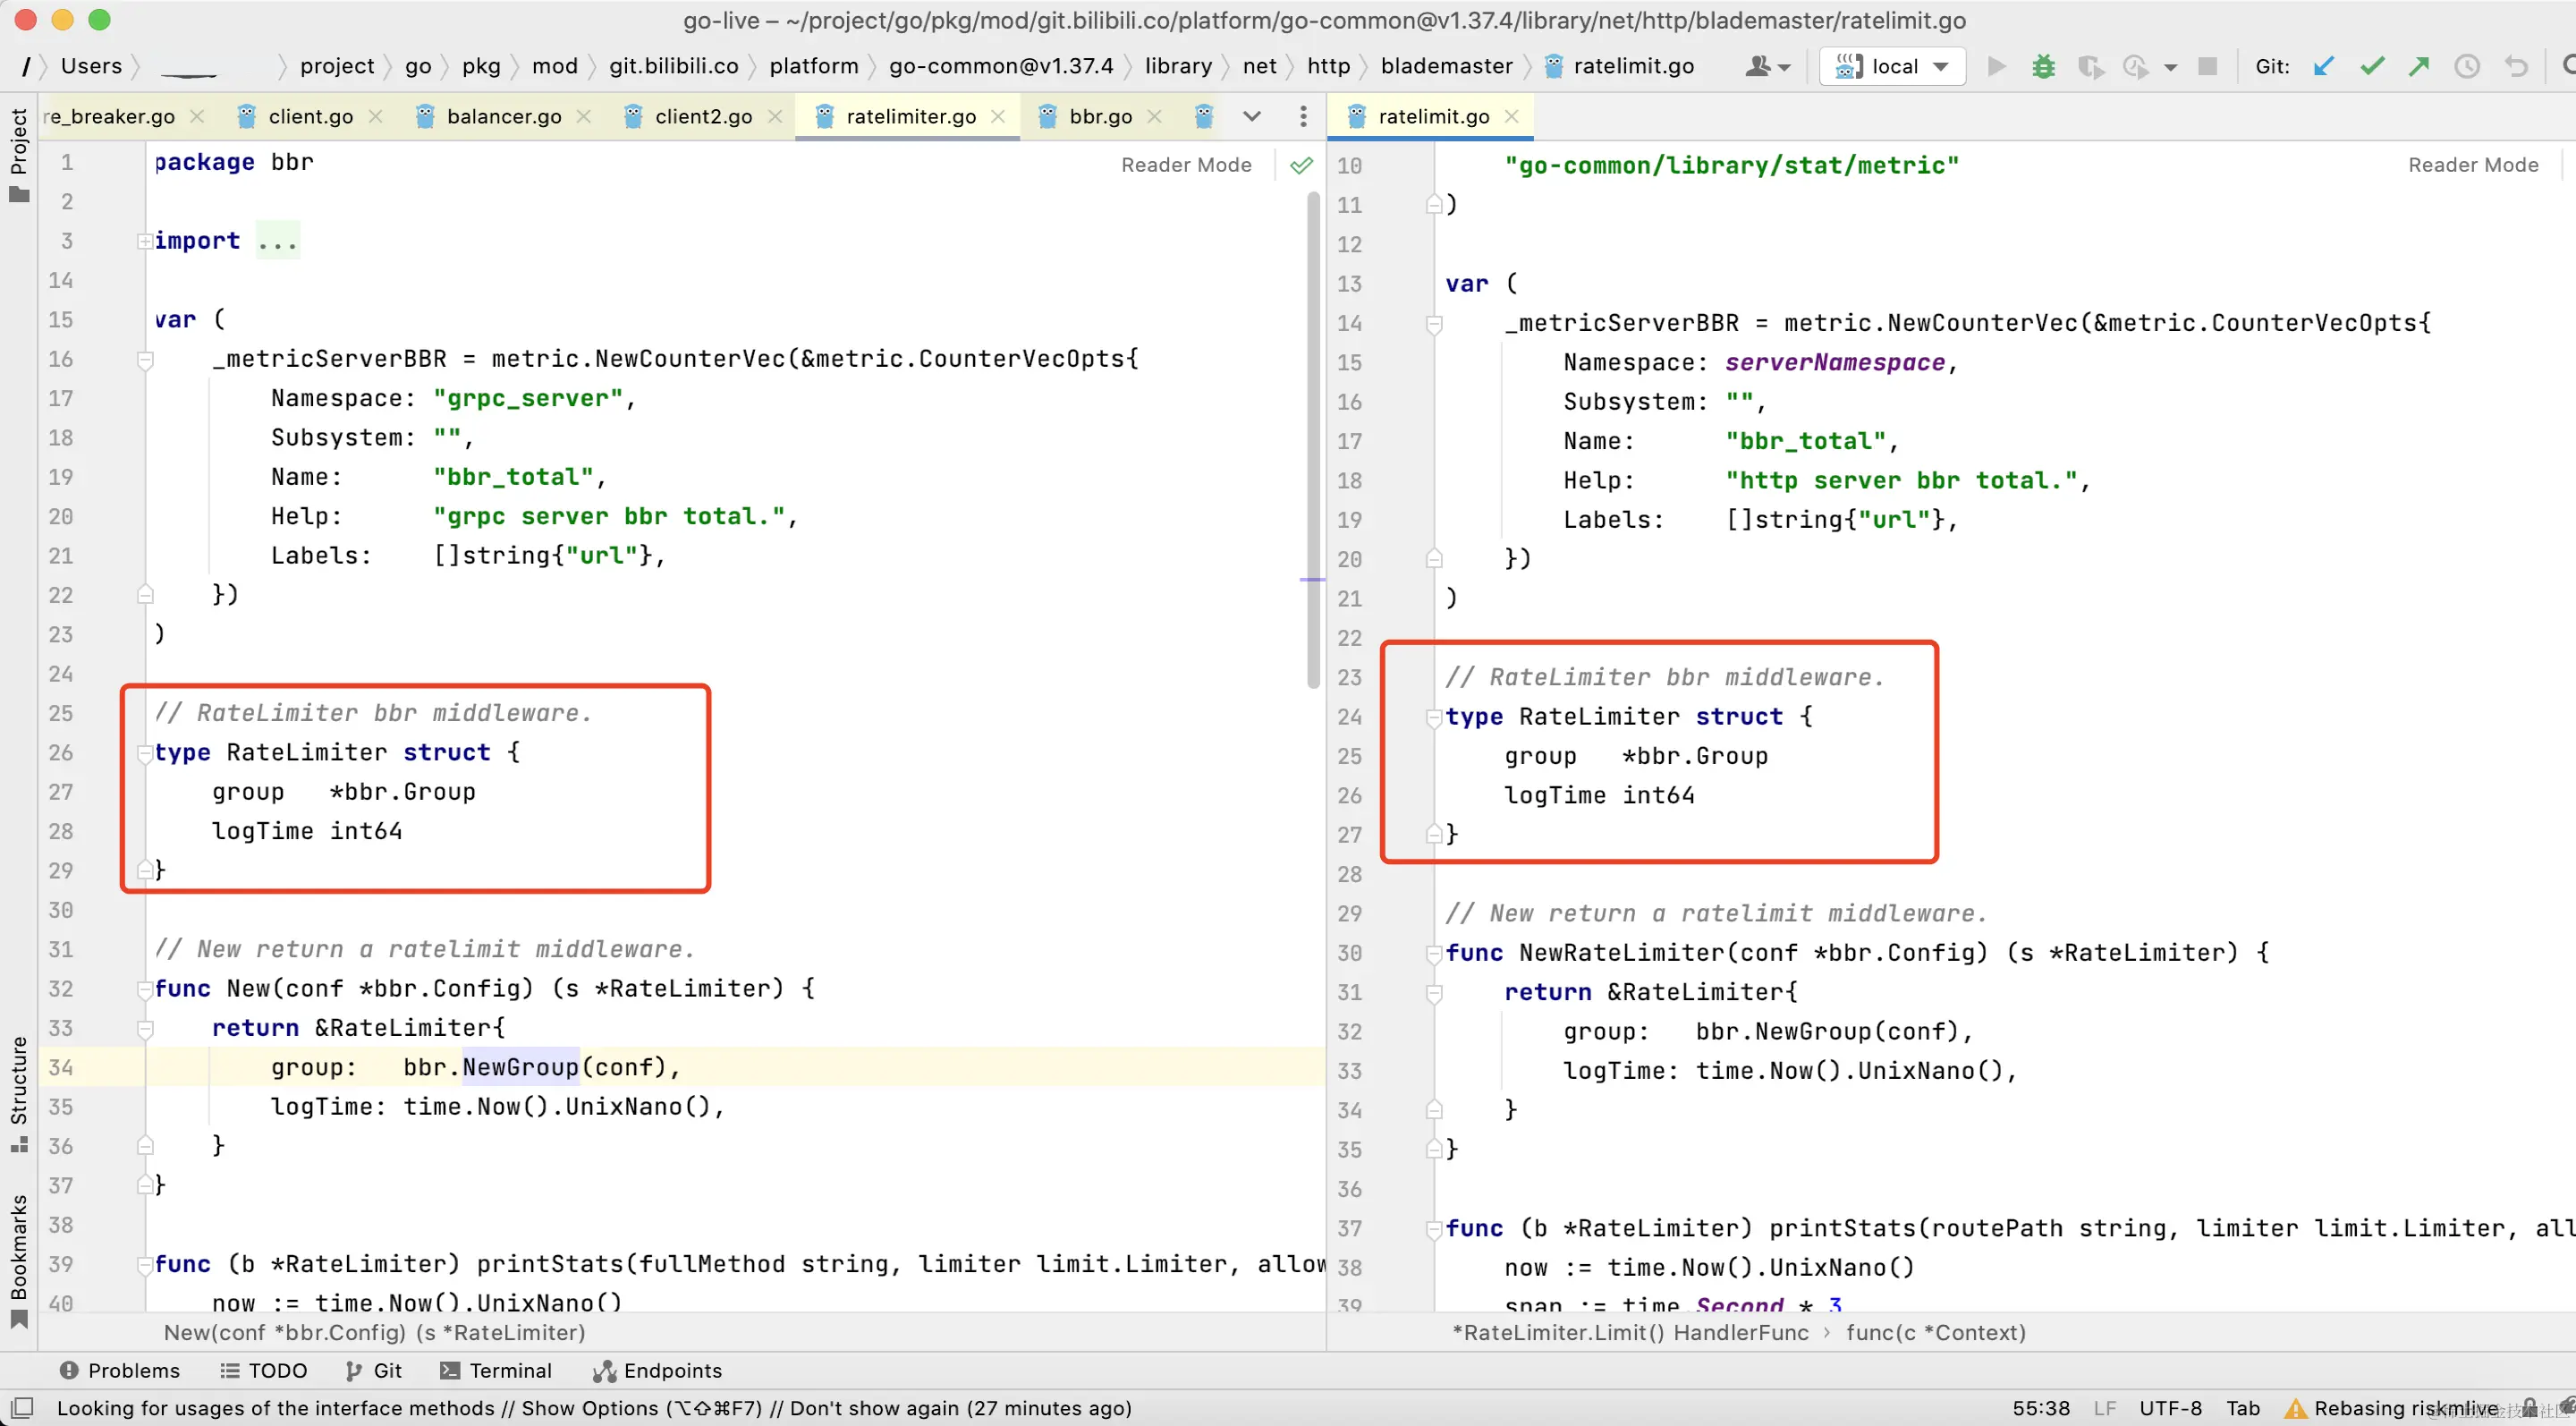Show hidden editor tabs chevron
This screenshot has height=1426, width=2576.
[1251, 116]
